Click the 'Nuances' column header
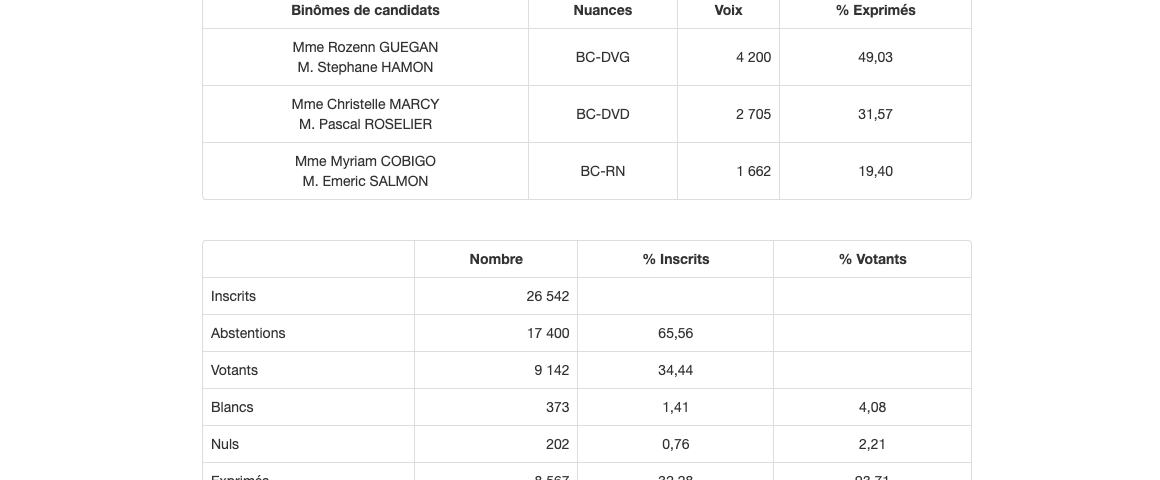Viewport: 1160px width, 480px height. [602, 10]
